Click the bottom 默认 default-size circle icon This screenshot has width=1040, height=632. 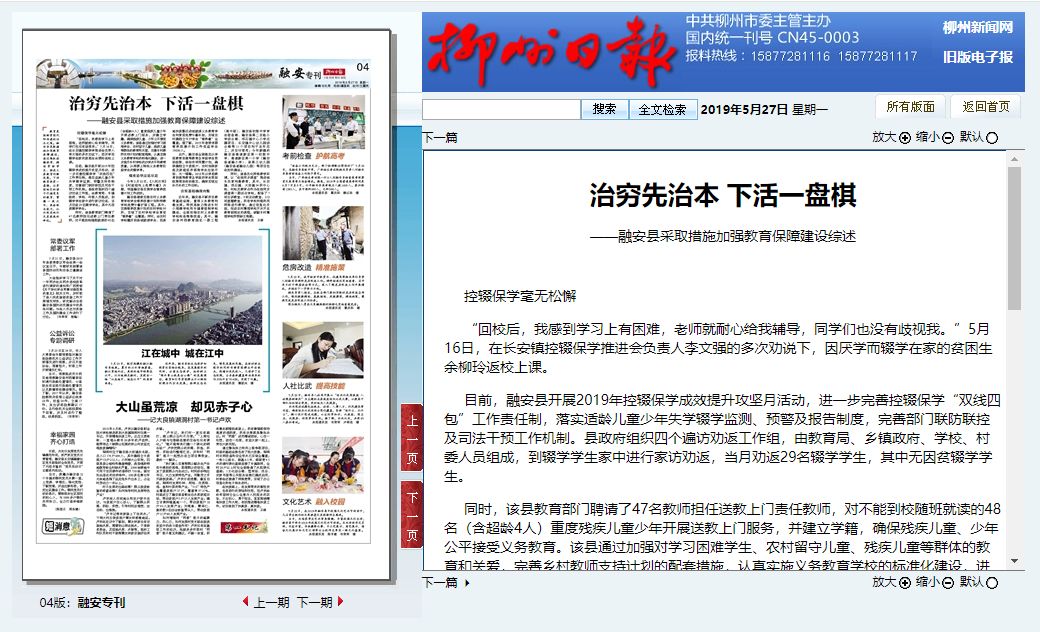point(992,583)
